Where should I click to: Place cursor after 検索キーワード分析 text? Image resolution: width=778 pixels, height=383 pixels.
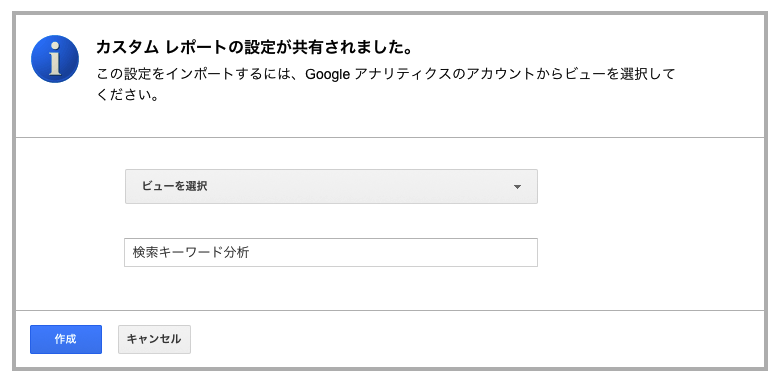[x=251, y=253]
